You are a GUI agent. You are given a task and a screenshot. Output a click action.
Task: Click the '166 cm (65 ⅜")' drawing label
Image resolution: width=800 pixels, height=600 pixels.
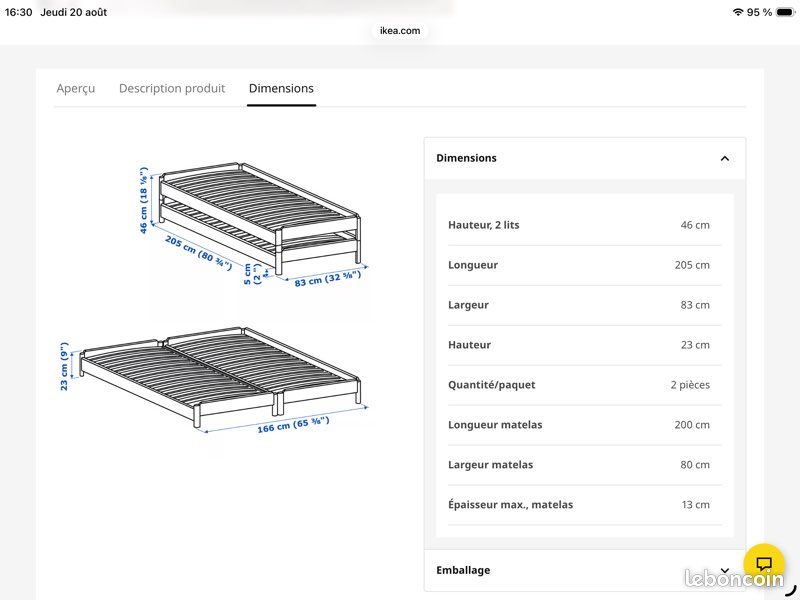[293, 424]
